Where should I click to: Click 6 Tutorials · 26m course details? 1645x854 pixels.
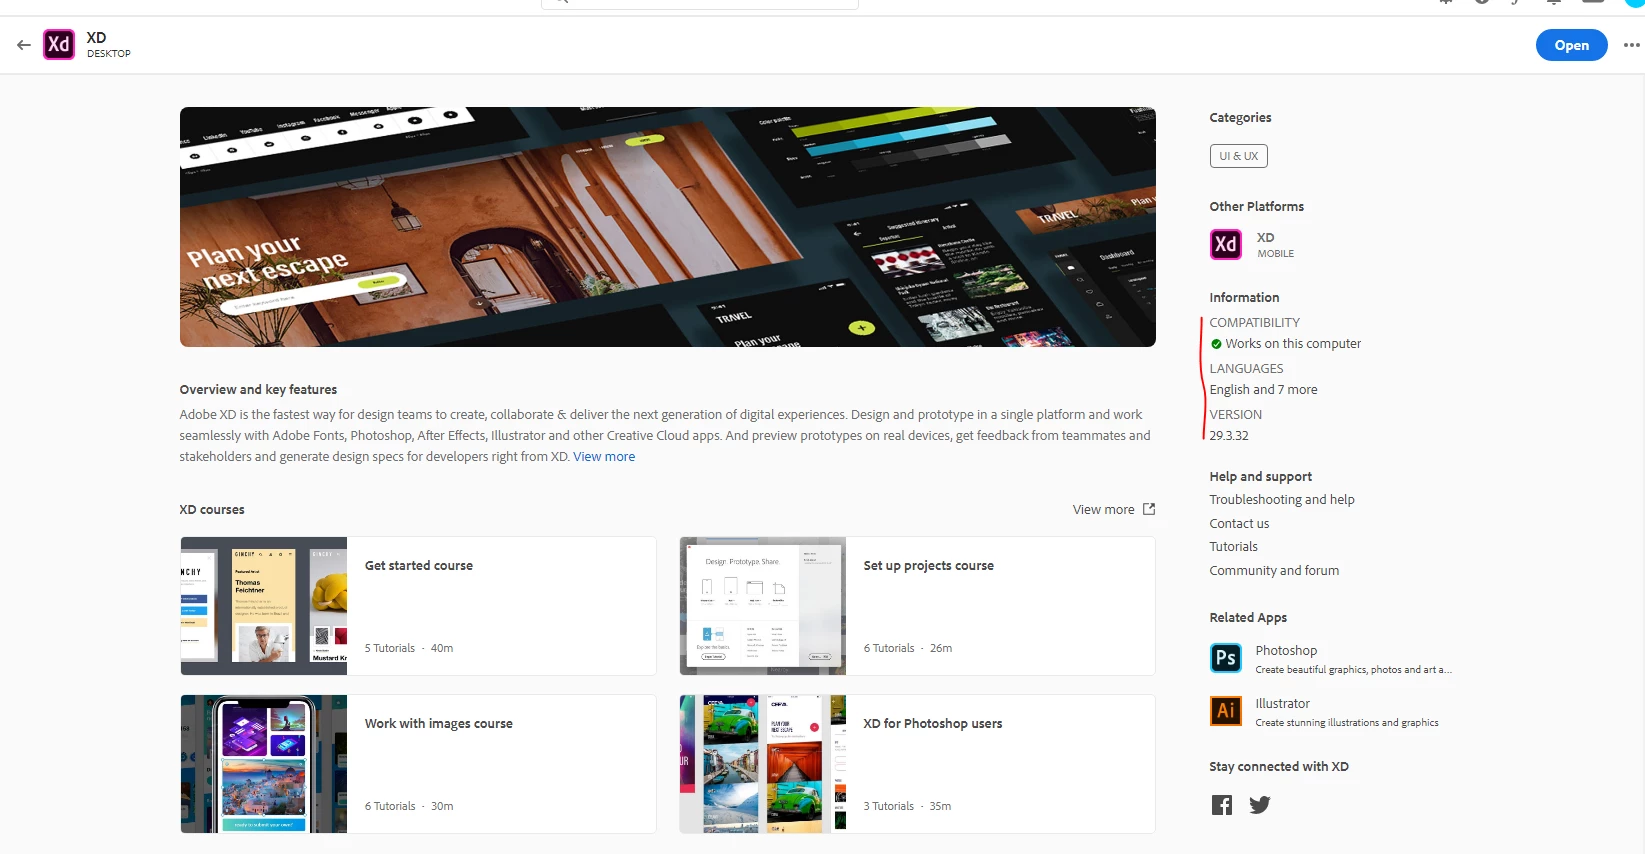[x=908, y=649]
